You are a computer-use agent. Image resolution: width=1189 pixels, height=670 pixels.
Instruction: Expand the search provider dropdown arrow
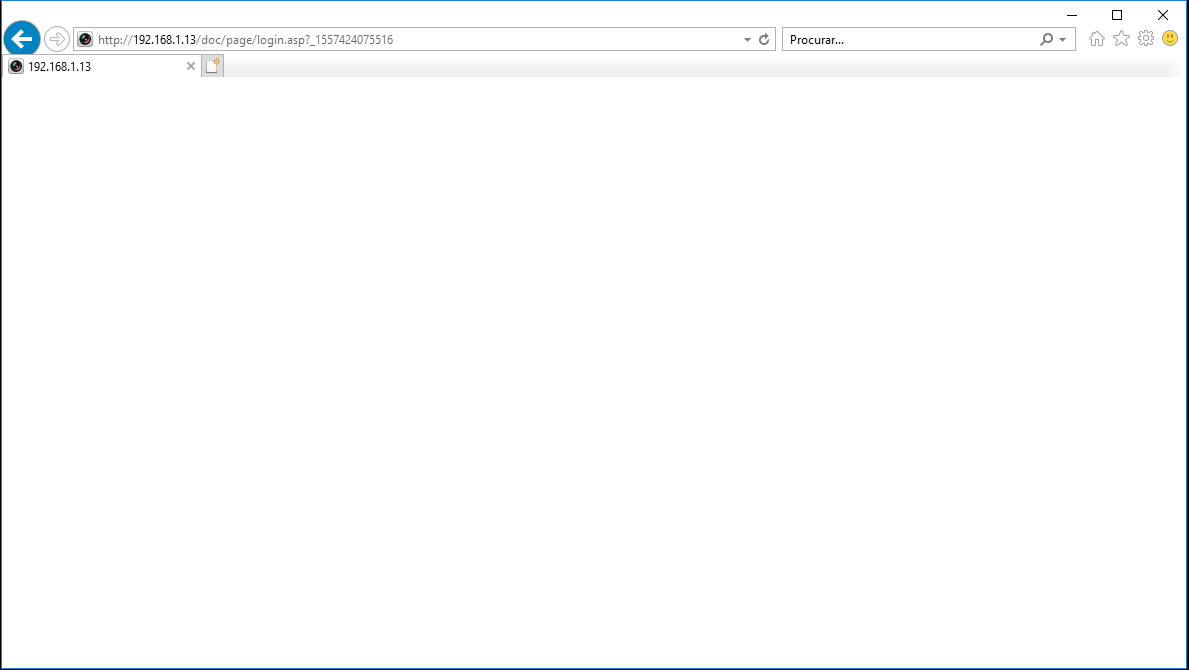click(1063, 40)
